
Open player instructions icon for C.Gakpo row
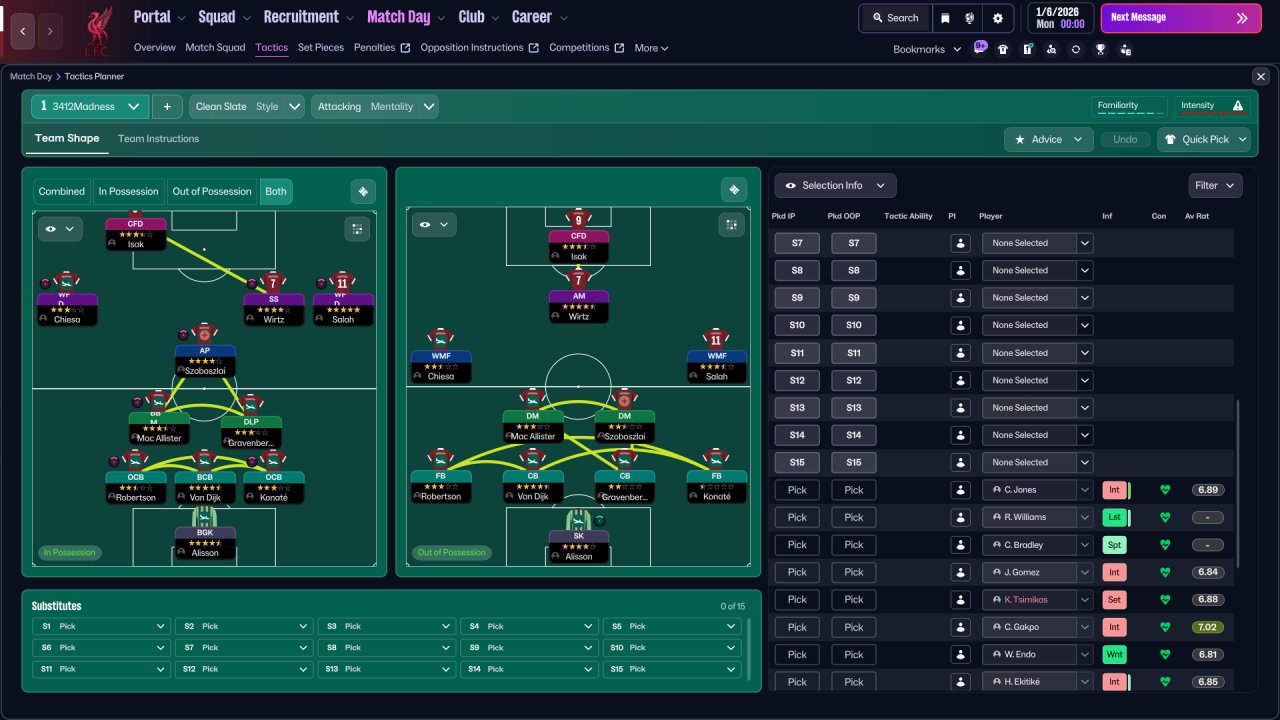click(x=960, y=627)
